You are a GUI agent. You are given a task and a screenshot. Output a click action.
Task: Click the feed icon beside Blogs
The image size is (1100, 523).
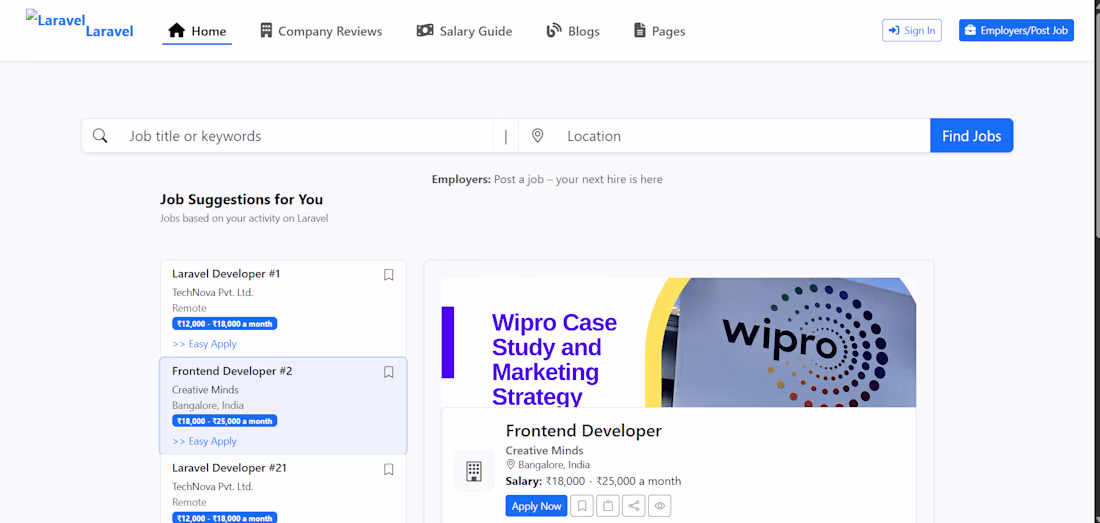click(554, 31)
